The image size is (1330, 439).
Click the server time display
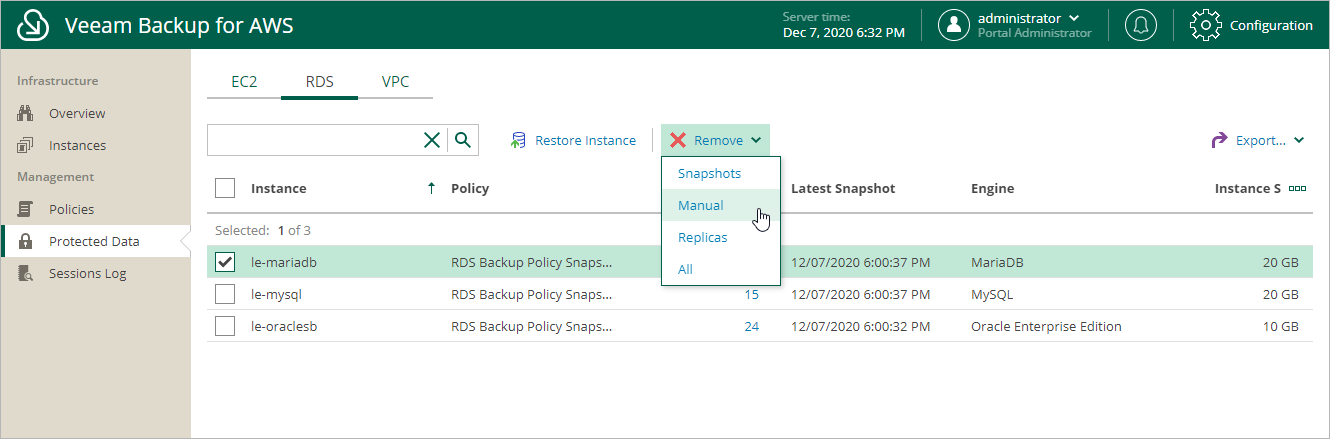(x=843, y=25)
